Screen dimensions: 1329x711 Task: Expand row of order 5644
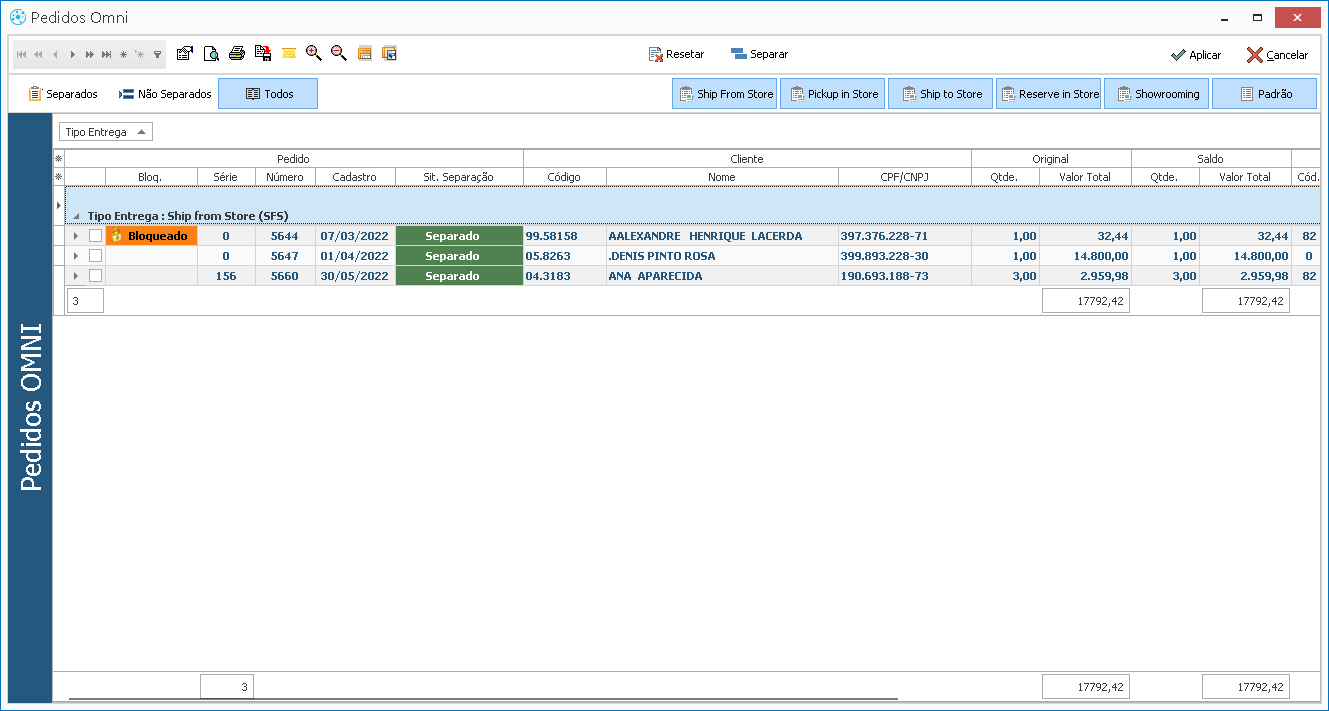[x=75, y=236]
